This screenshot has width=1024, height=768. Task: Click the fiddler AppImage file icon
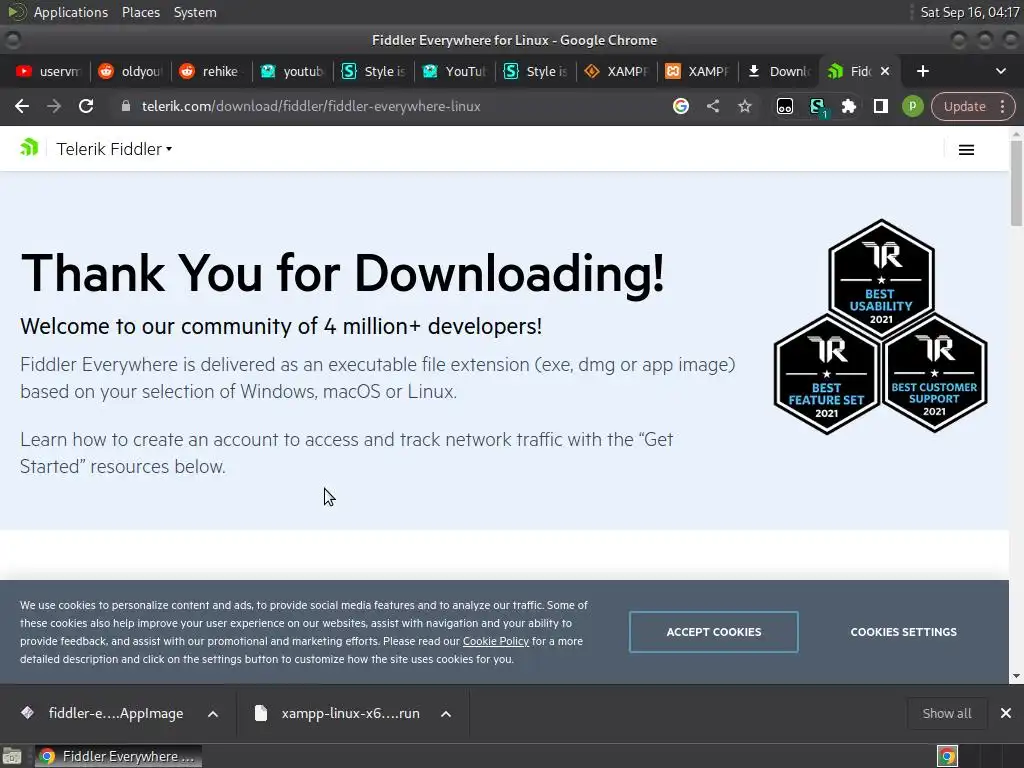coord(27,712)
